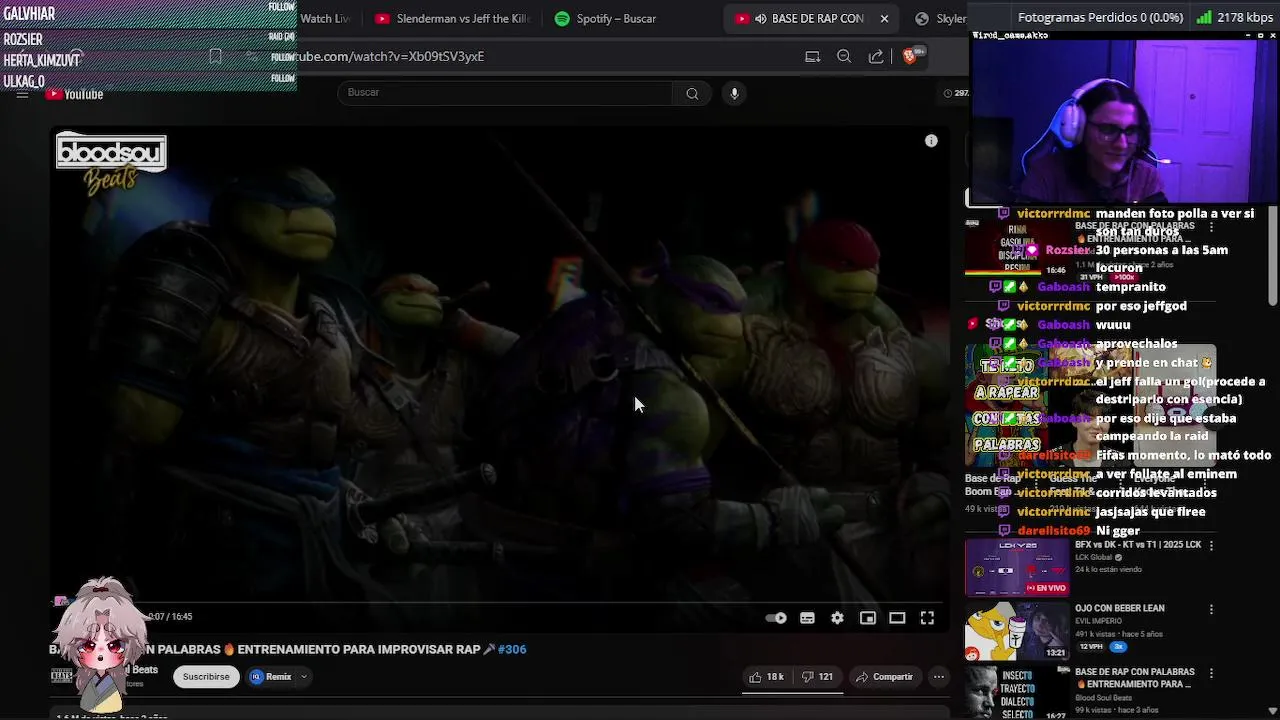Click into the Buscar search field

pos(505,93)
